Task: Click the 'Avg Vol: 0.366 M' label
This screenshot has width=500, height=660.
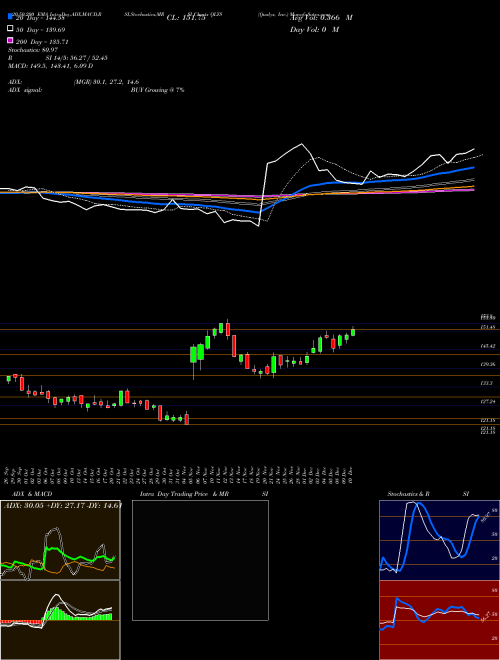Action: [x=321, y=18]
